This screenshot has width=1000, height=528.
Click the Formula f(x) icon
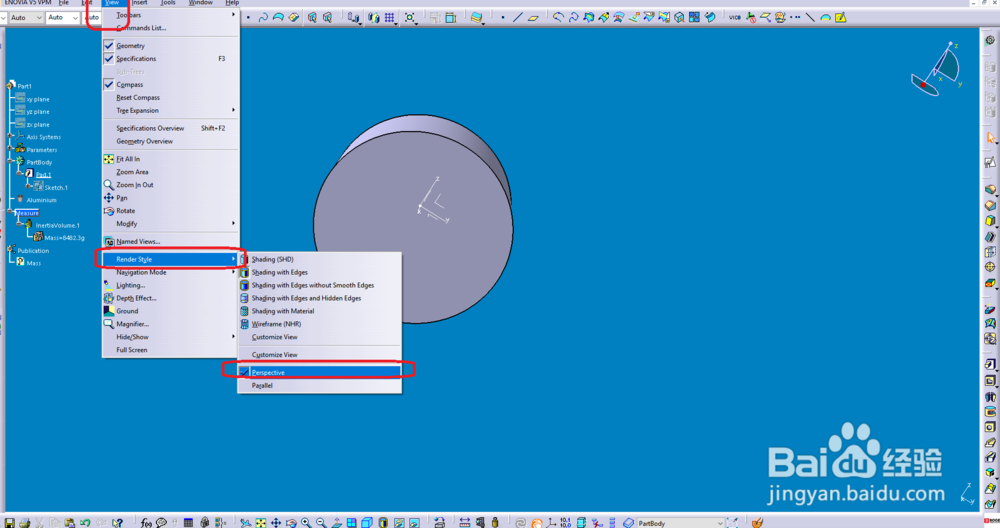(146, 523)
